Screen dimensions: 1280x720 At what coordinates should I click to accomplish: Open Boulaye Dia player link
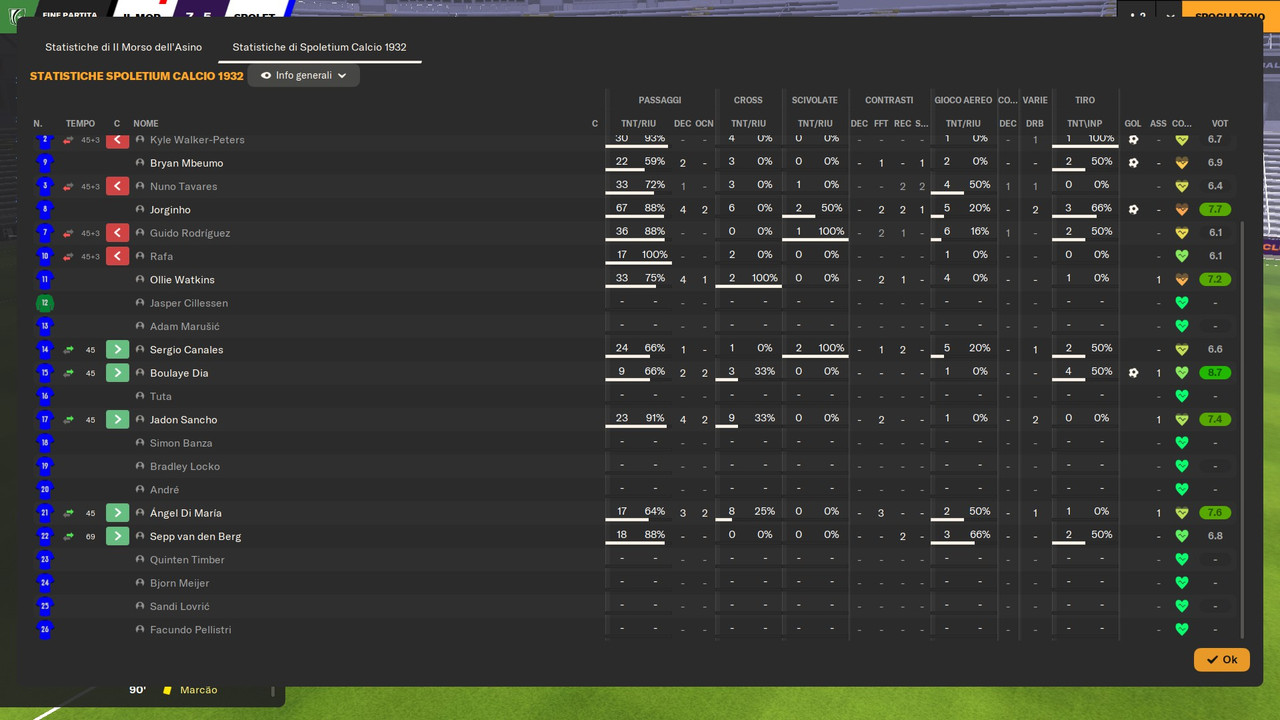click(x=179, y=373)
